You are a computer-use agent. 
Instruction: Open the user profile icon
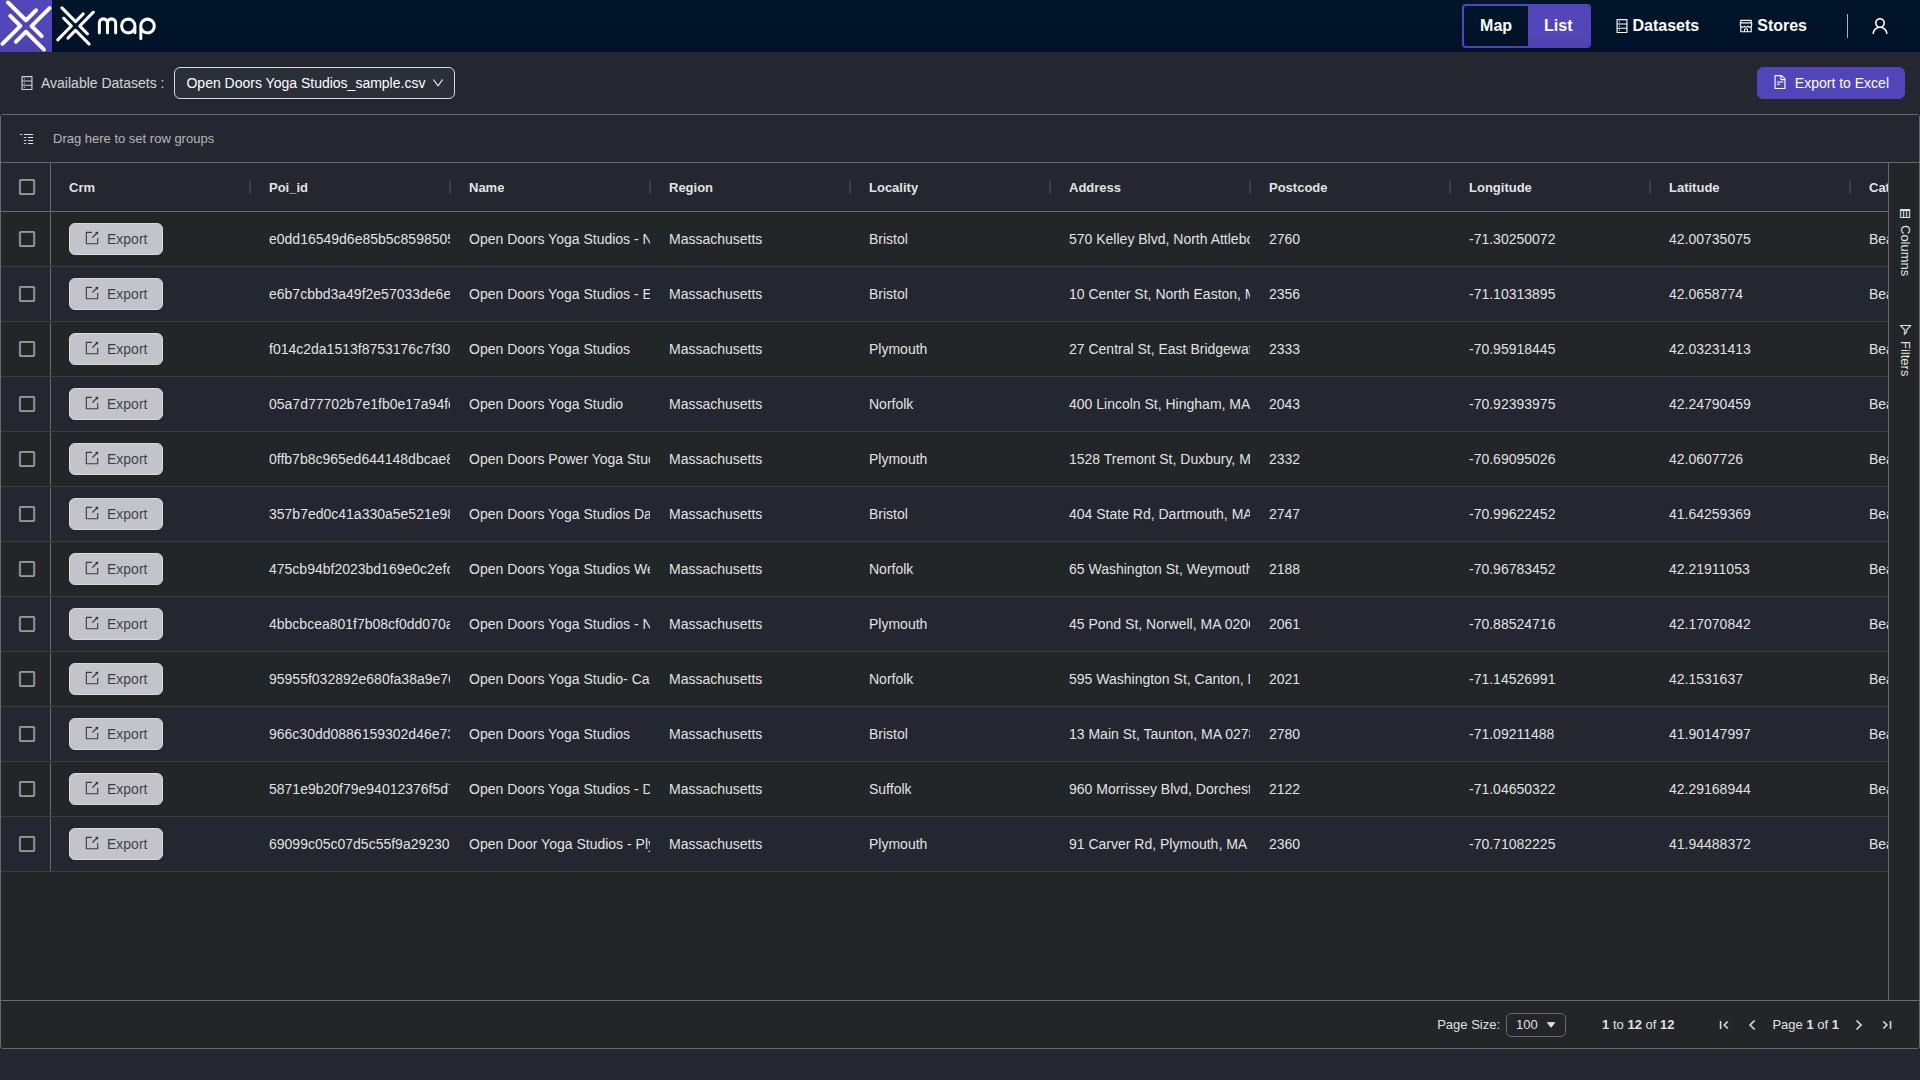(1879, 26)
